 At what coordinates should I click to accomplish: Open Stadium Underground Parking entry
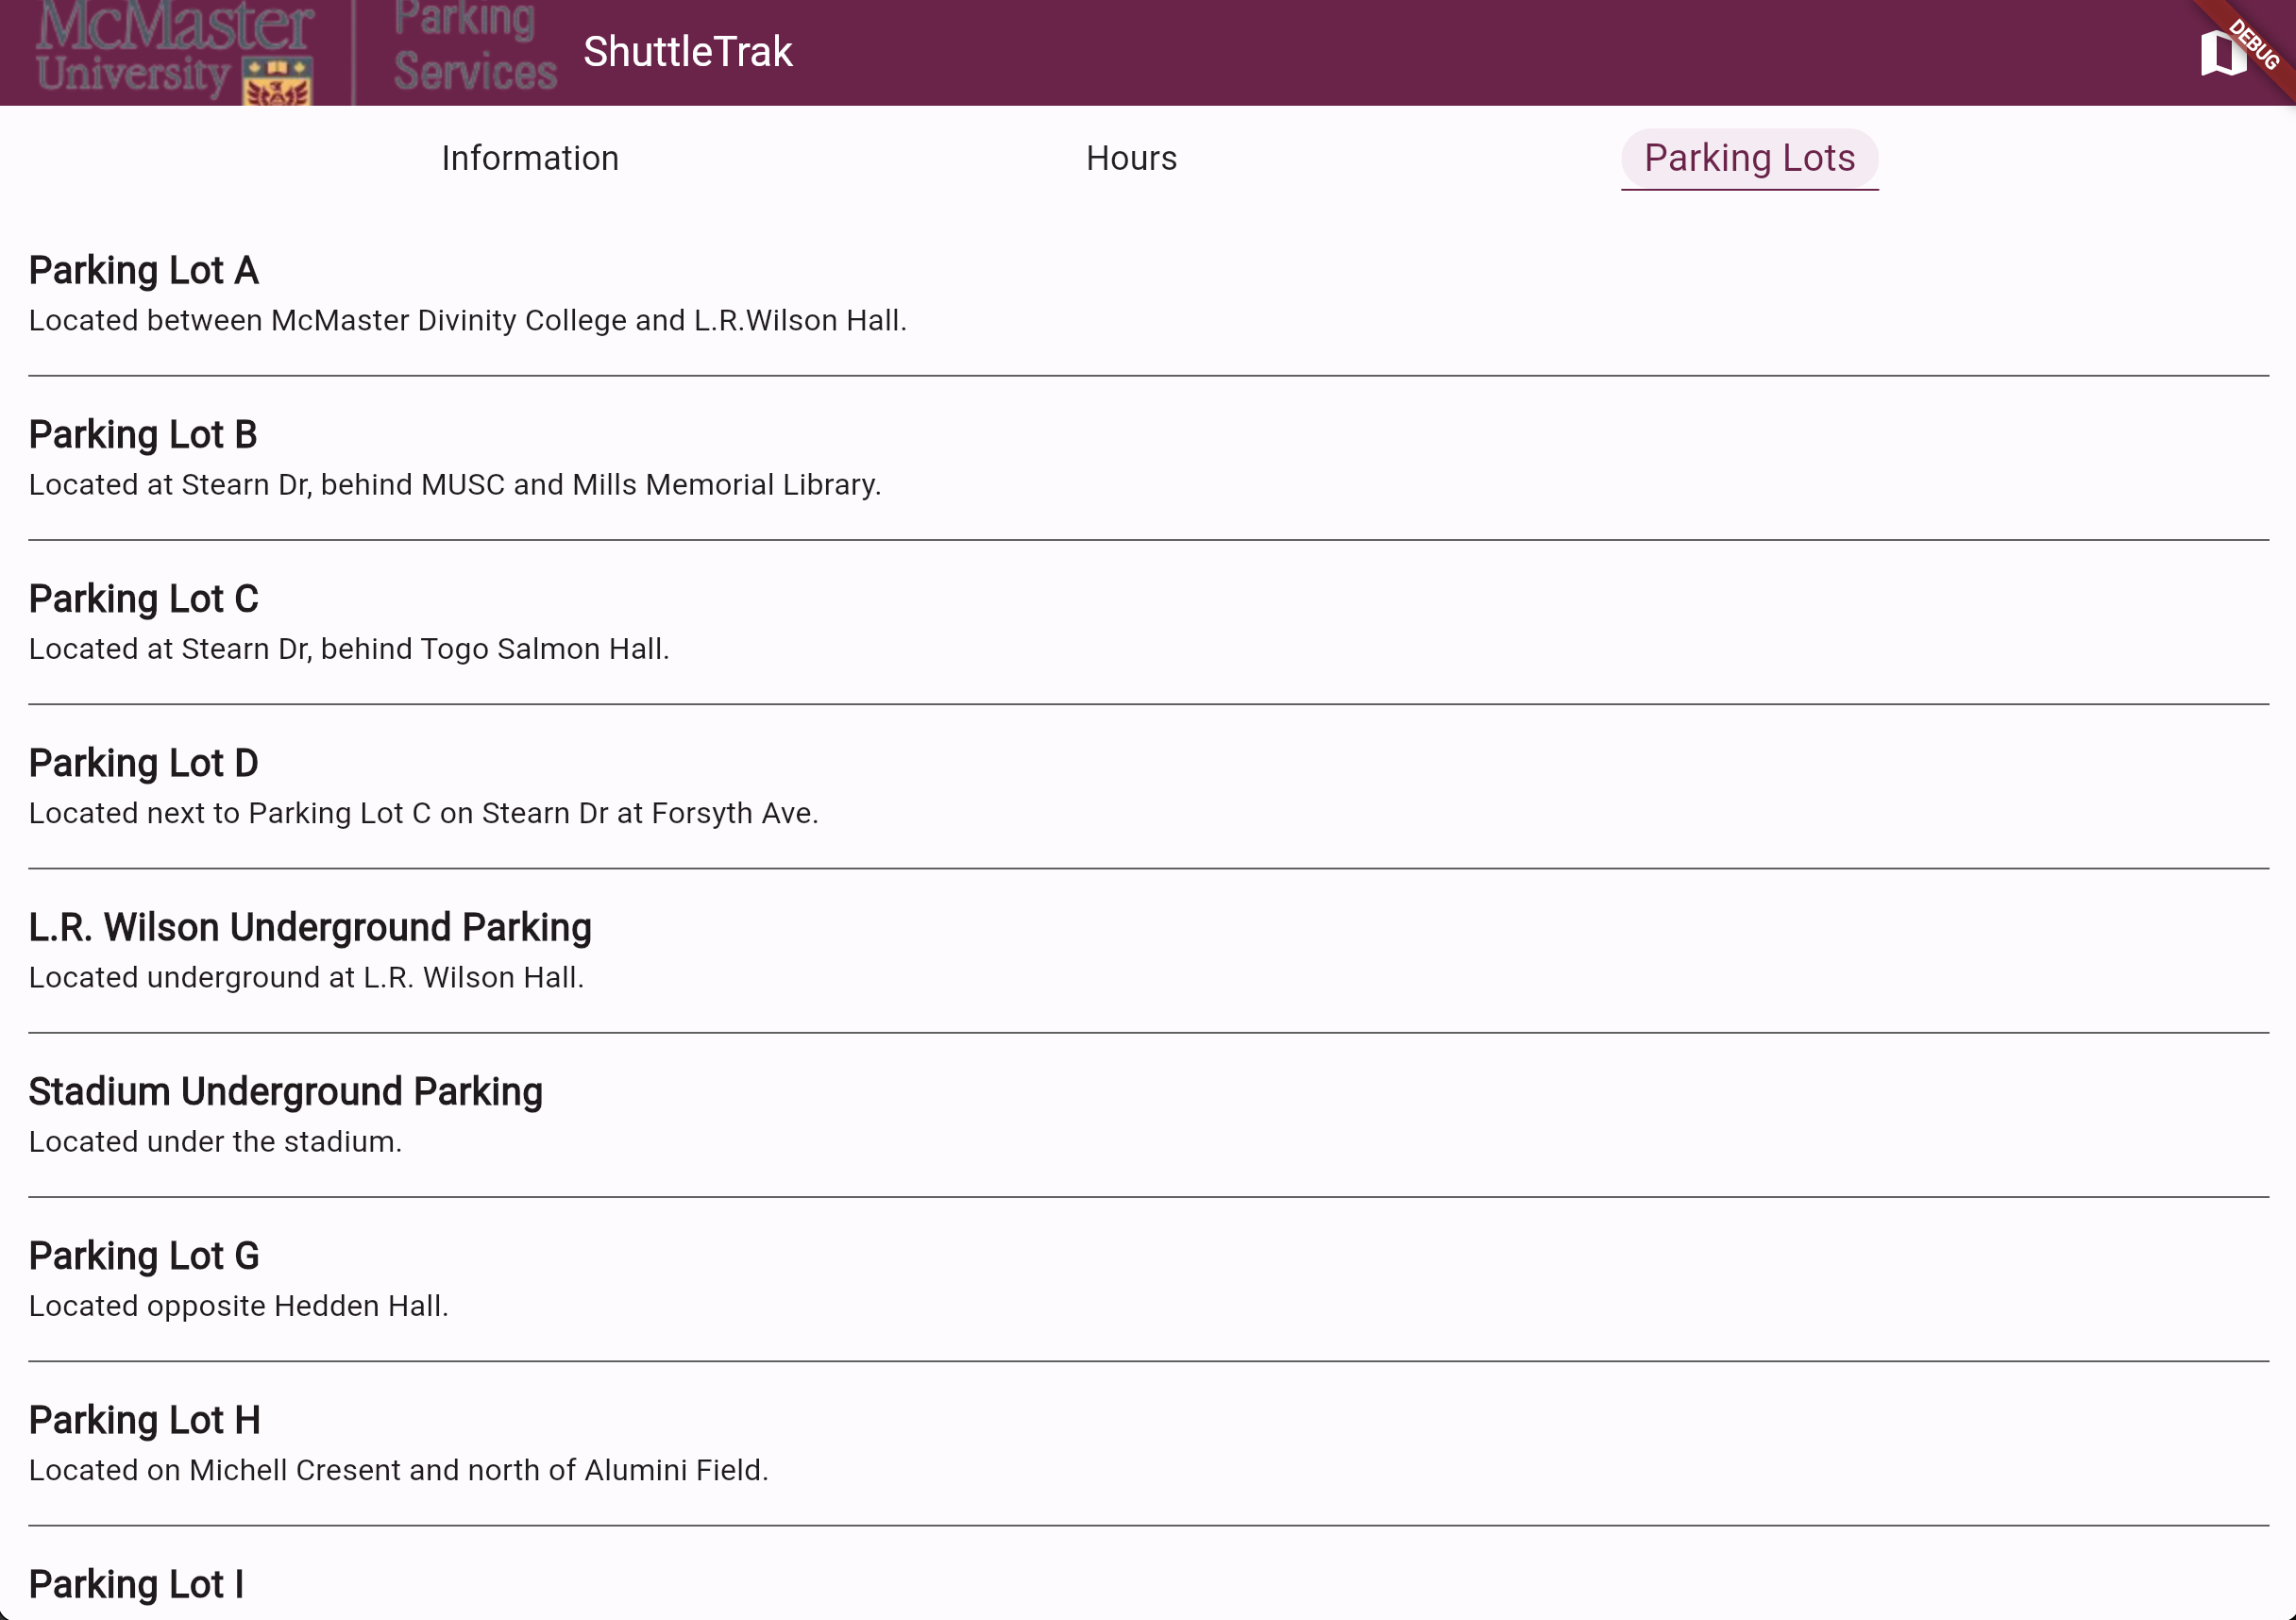pyautogui.click(x=285, y=1091)
